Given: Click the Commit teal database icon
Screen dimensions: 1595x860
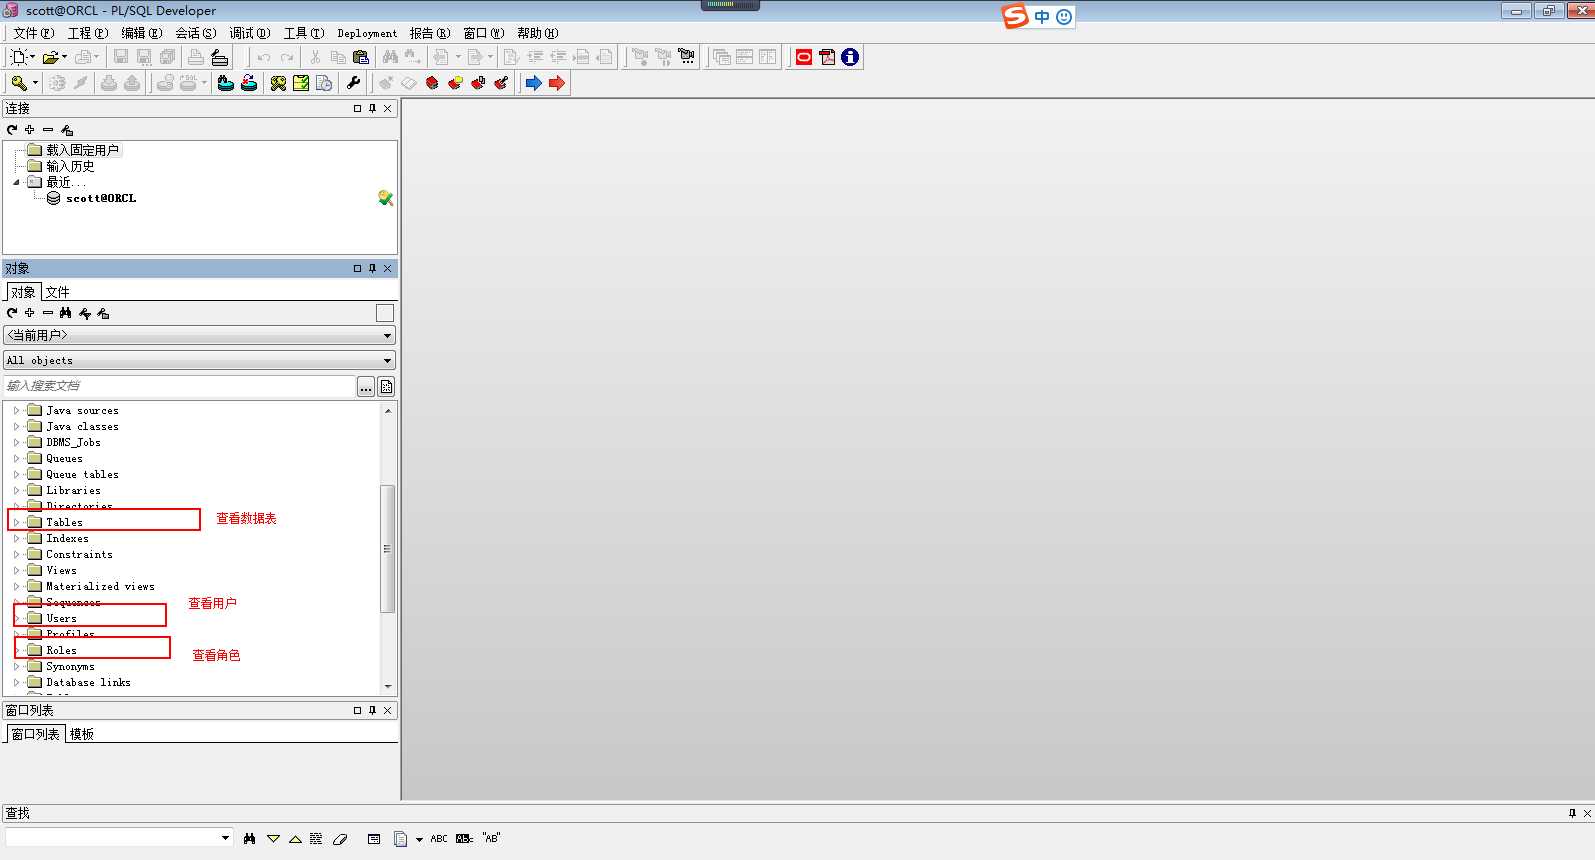Looking at the screenshot, I should 226,83.
